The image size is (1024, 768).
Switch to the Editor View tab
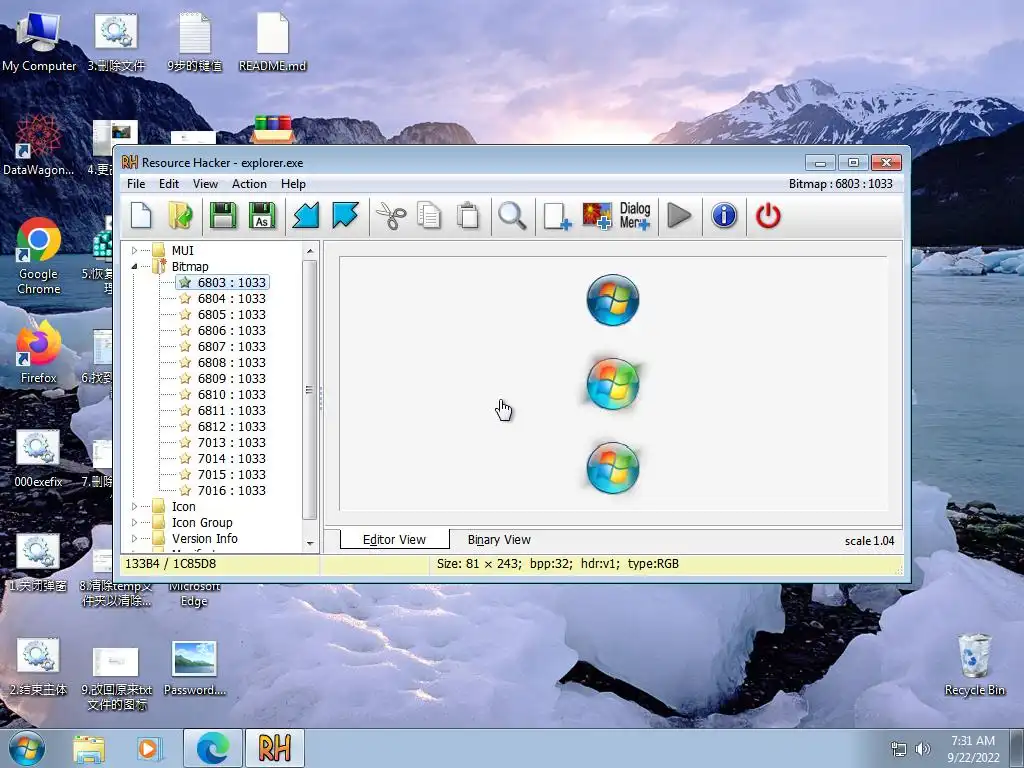click(394, 539)
